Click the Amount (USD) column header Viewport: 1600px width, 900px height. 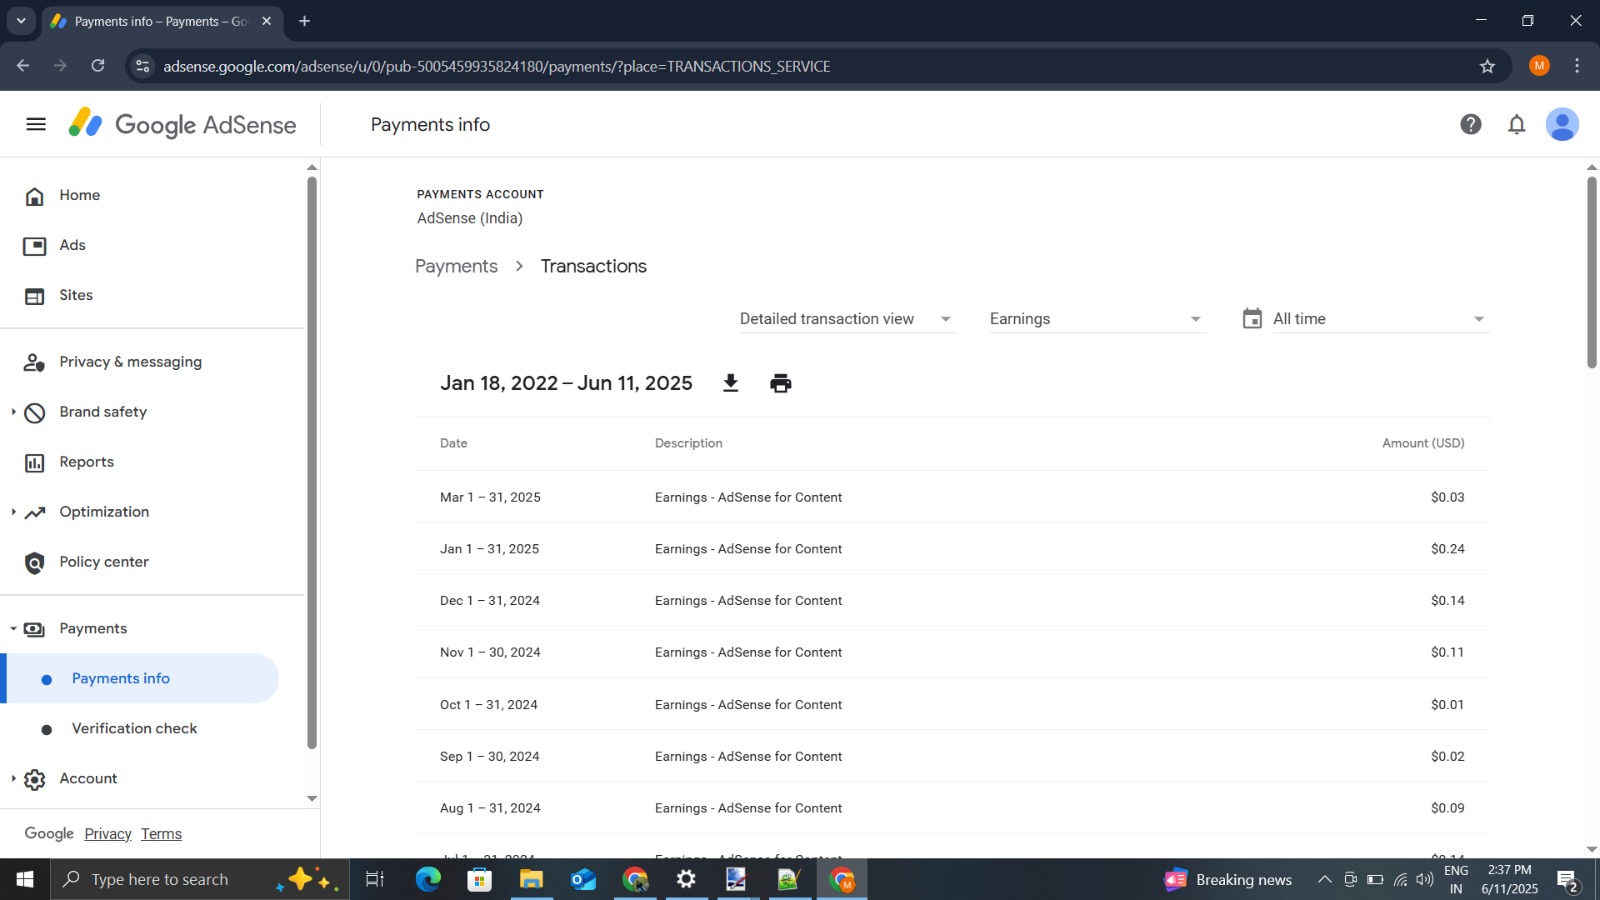point(1423,443)
